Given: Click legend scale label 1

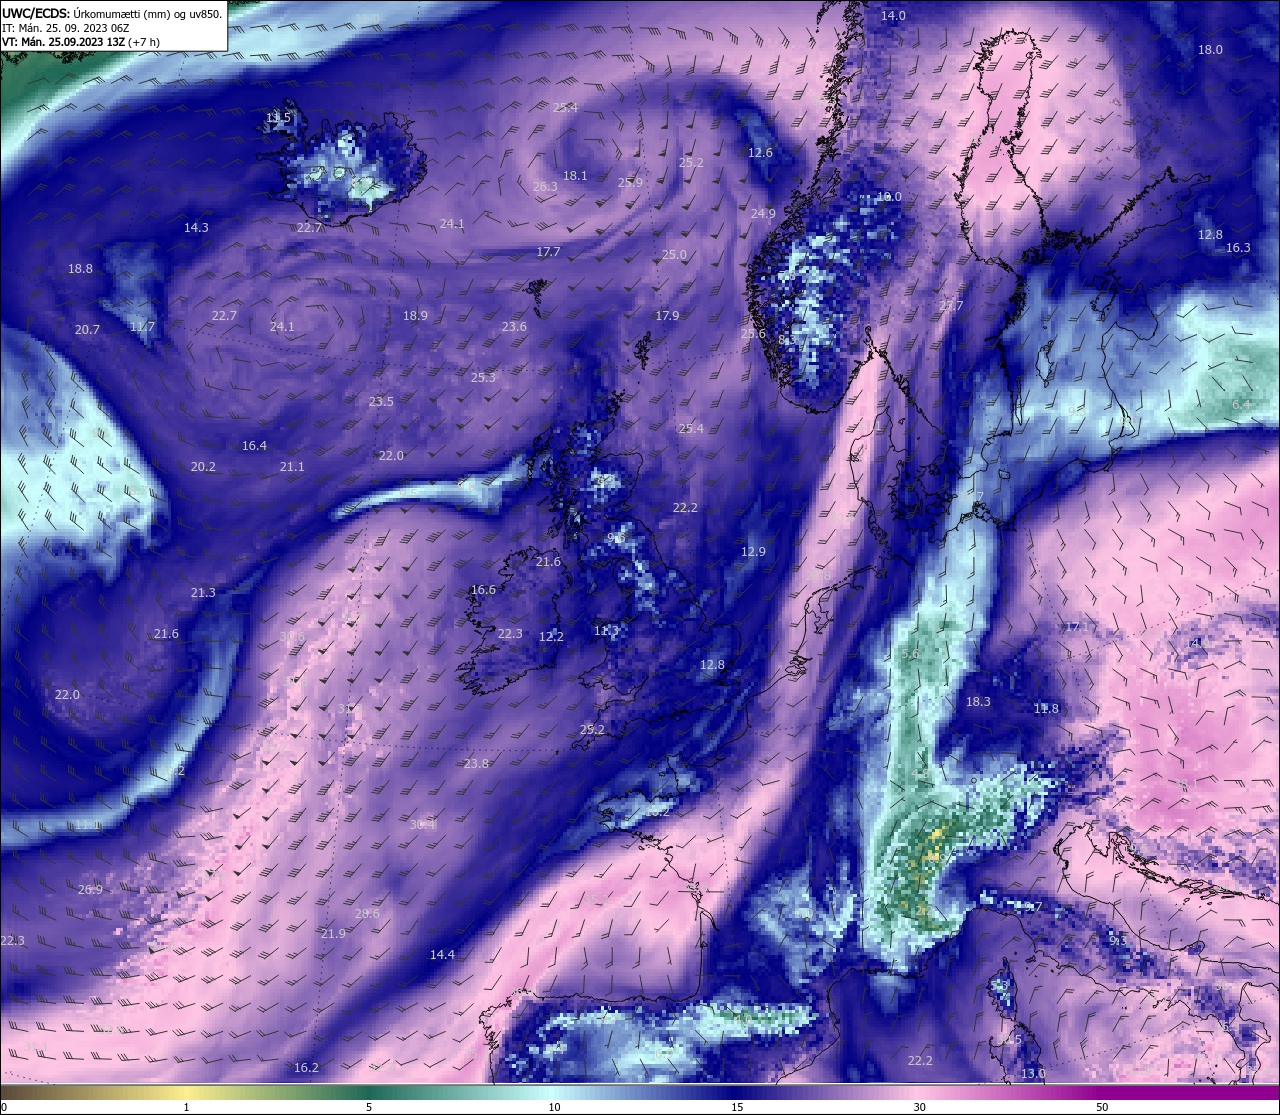Looking at the screenshot, I should [x=186, y=1107].
